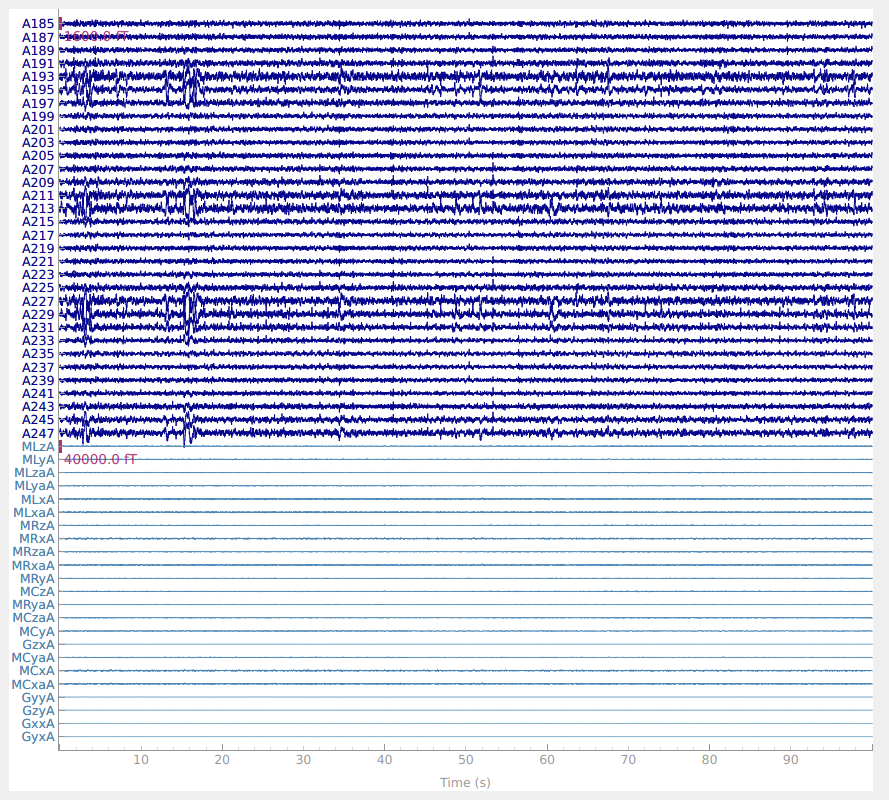This screenshot has height=800, width=889.
Task: Click the Time (s) axis label
Action: pos(465,782)
